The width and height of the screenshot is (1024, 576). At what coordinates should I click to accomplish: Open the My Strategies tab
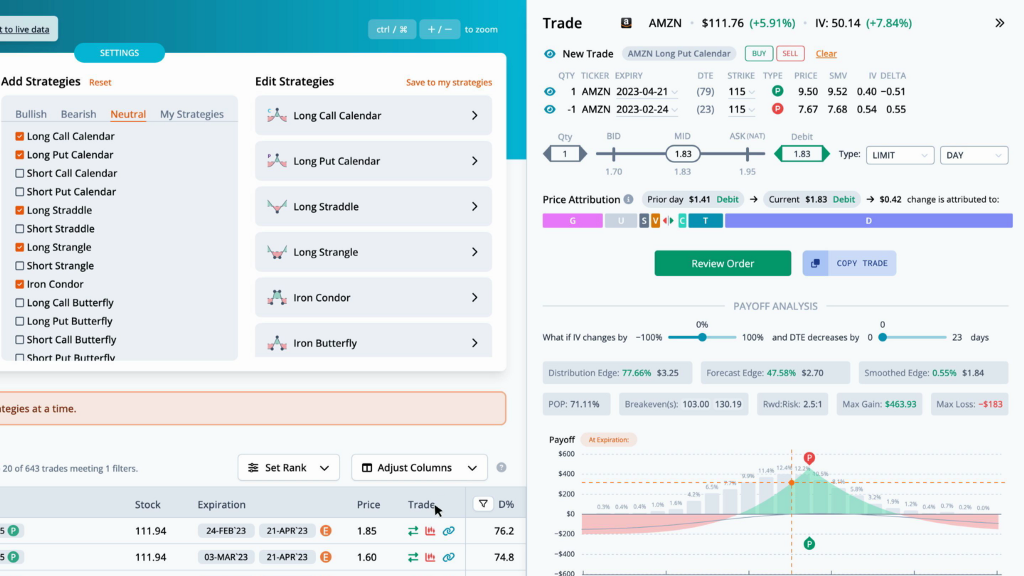click(191, 114)
